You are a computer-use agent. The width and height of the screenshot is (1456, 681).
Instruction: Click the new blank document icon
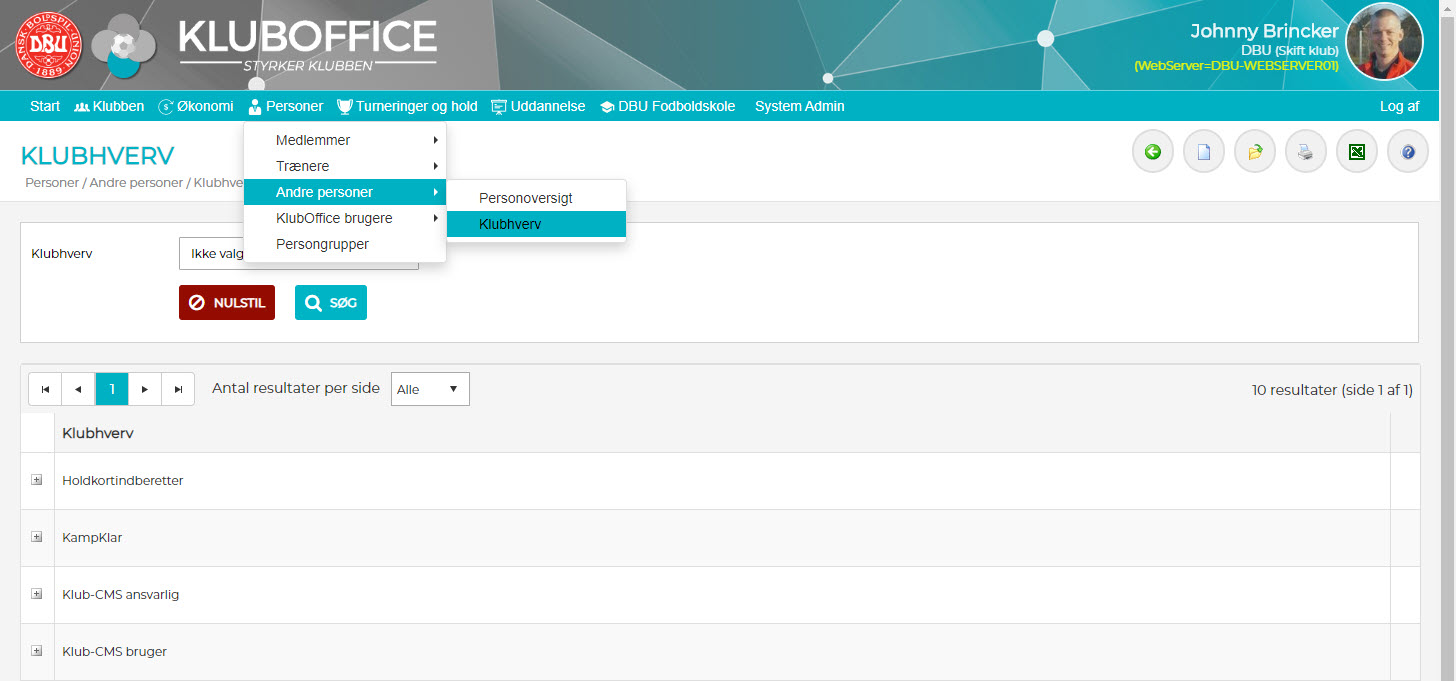[x=1204, y=152]
